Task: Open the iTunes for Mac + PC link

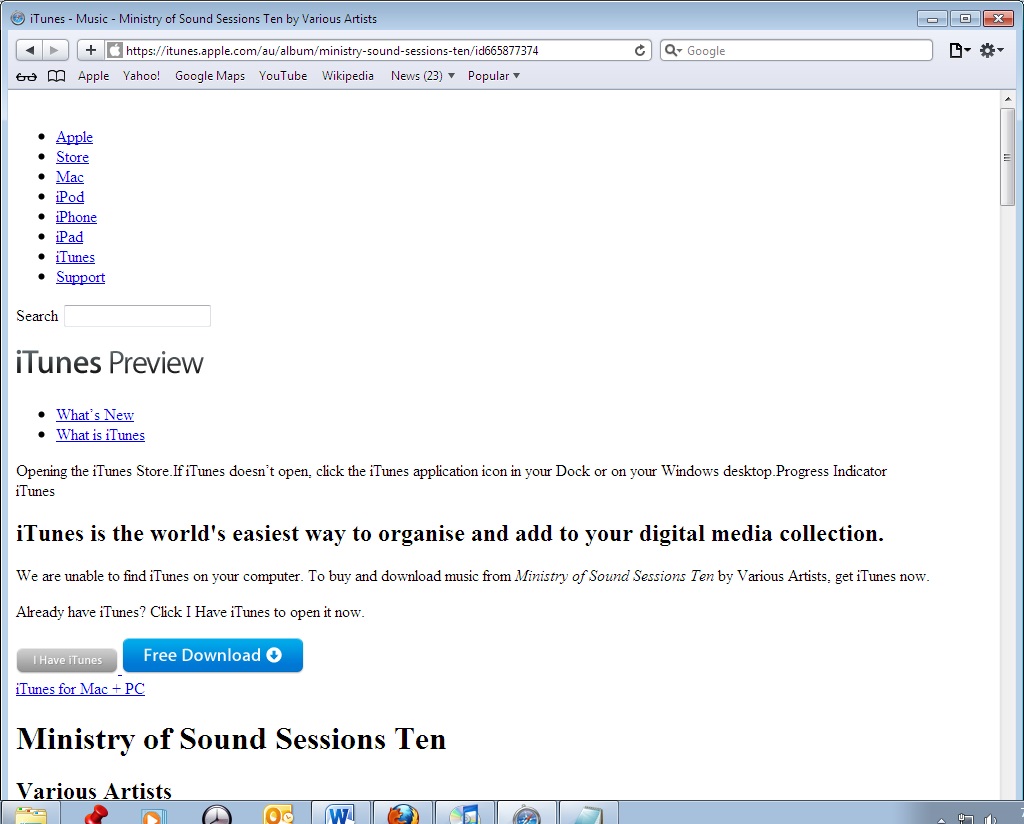Action: coord(80,689)
